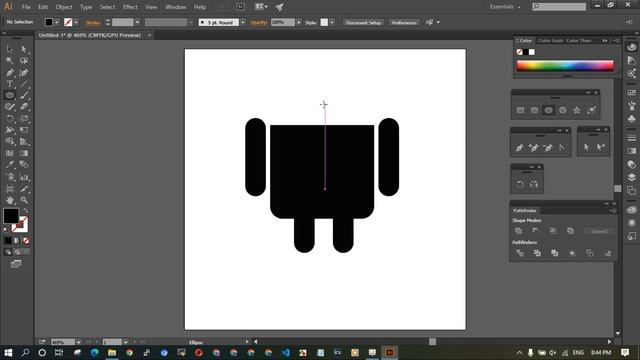Click Divide pathfinder button
This screenshot has width=640, height=360.
pos(520,253)
